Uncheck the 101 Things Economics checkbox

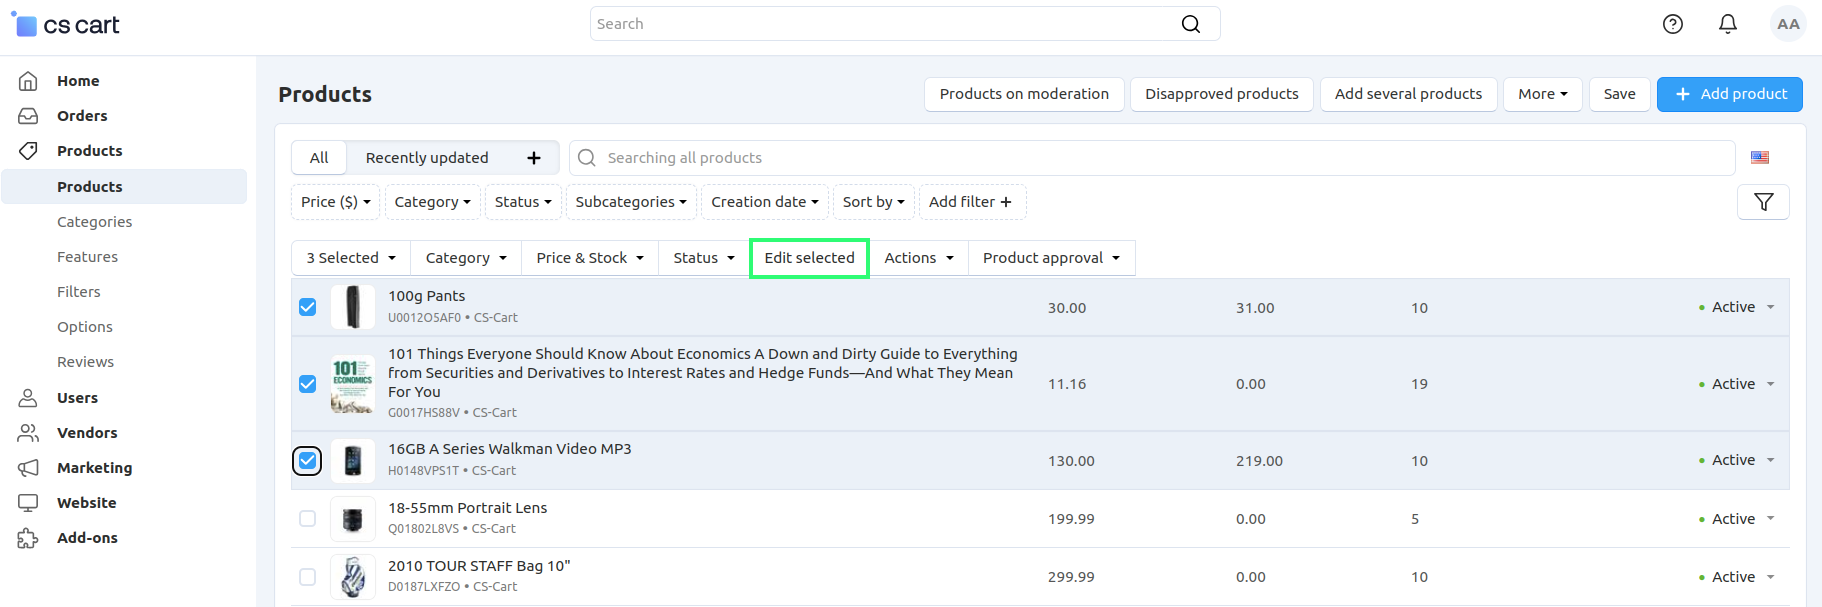point(308,384)
